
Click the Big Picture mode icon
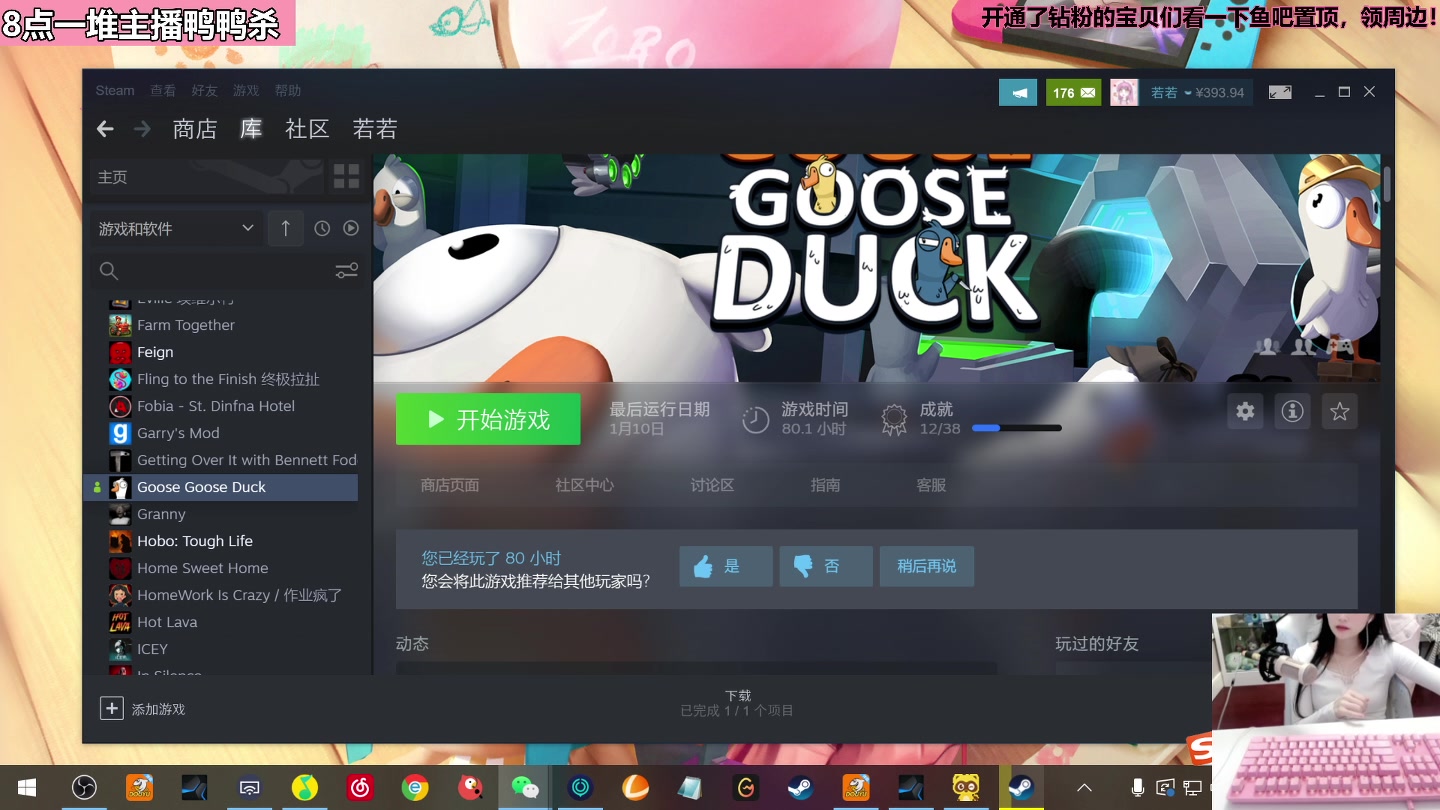click(x=1280, y=91)
